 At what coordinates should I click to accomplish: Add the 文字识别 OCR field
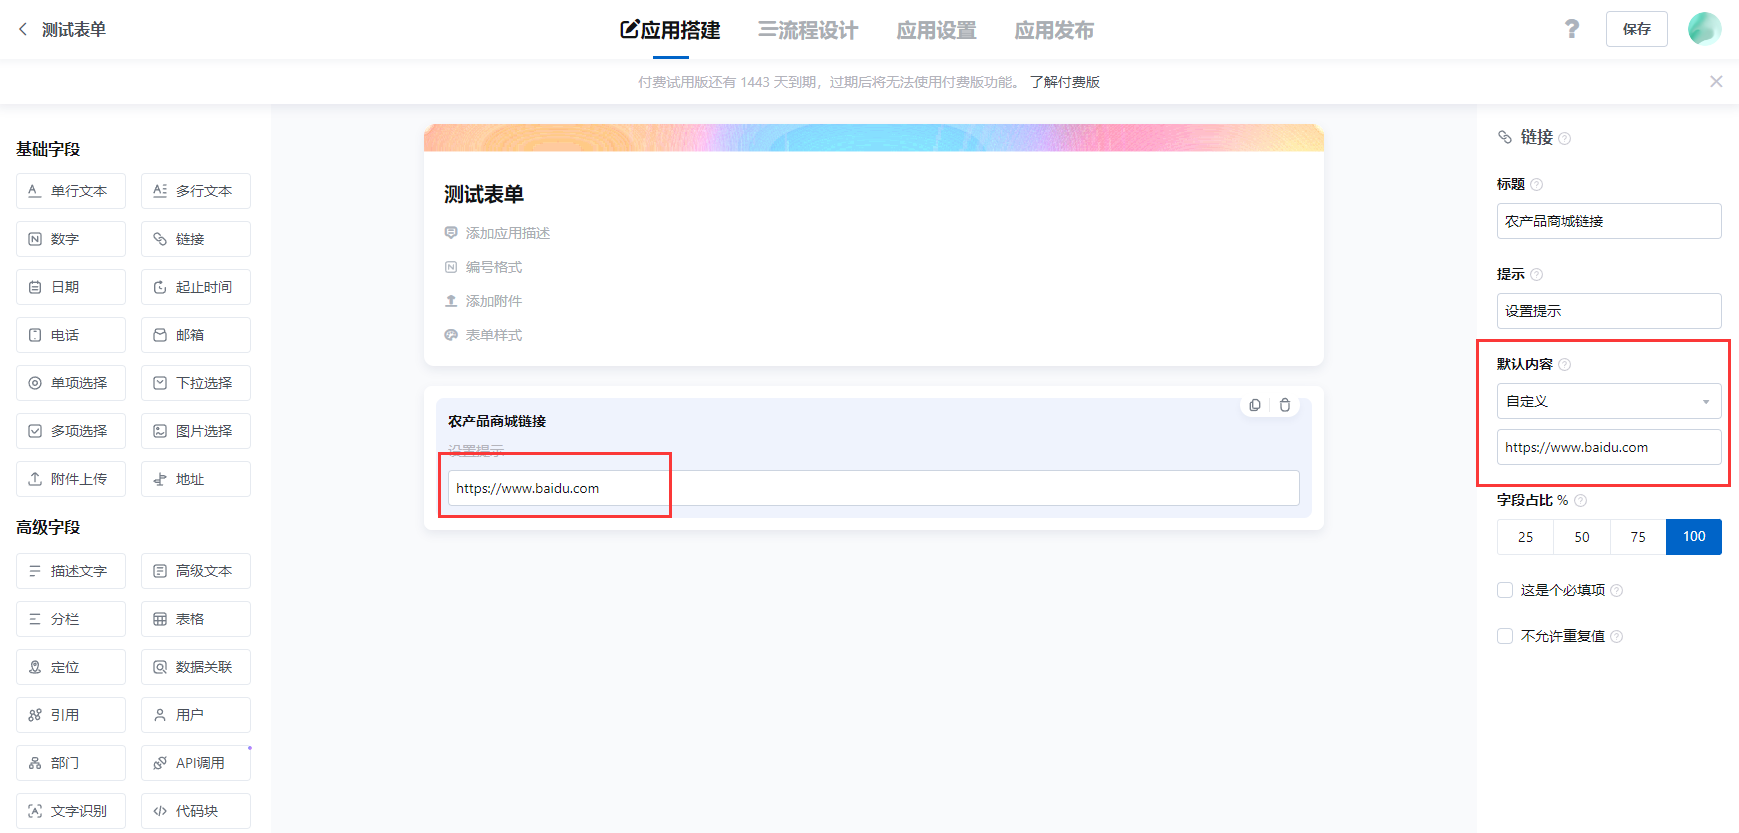(x=71, y=811)
